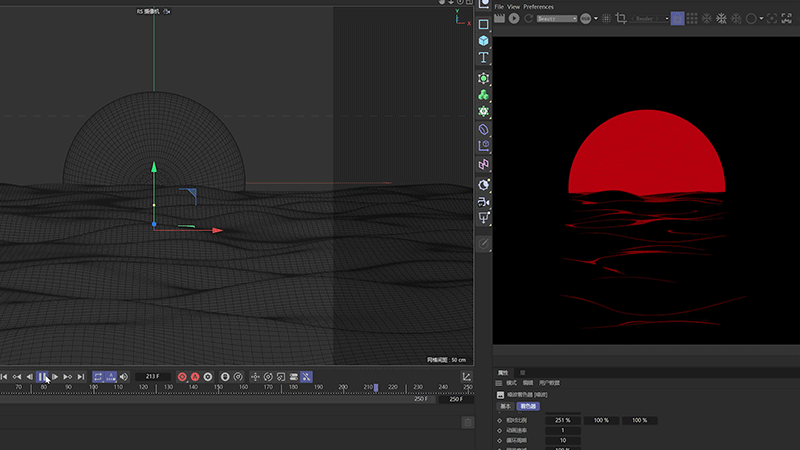Record active objects keyframe
This screenshot has height=450, width=800.
[182, 377]
